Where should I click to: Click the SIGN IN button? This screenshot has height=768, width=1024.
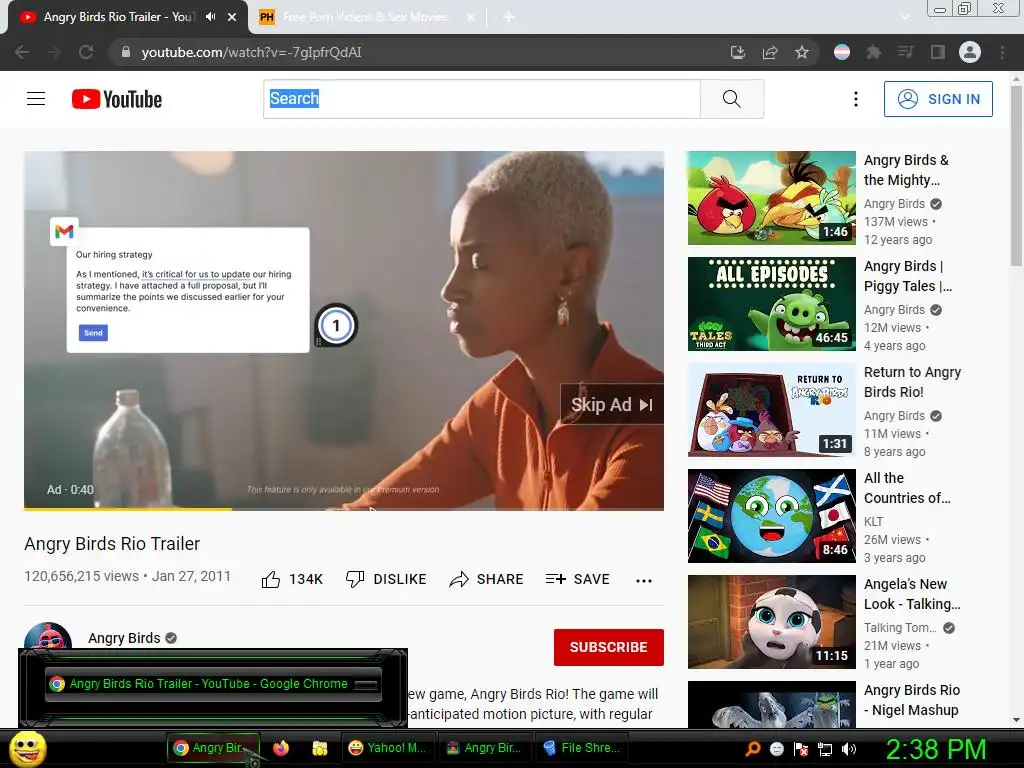[938, 99]
